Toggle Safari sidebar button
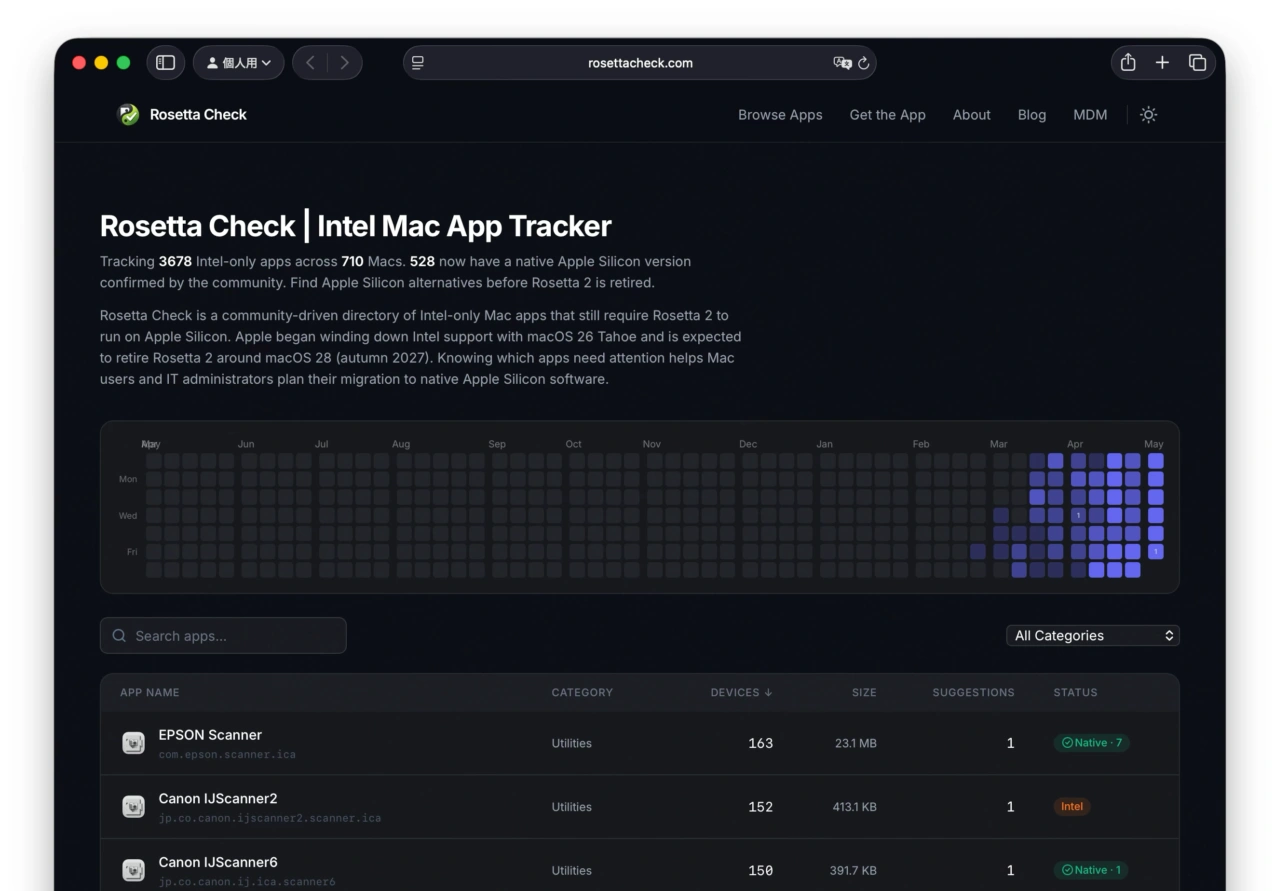 166,63
